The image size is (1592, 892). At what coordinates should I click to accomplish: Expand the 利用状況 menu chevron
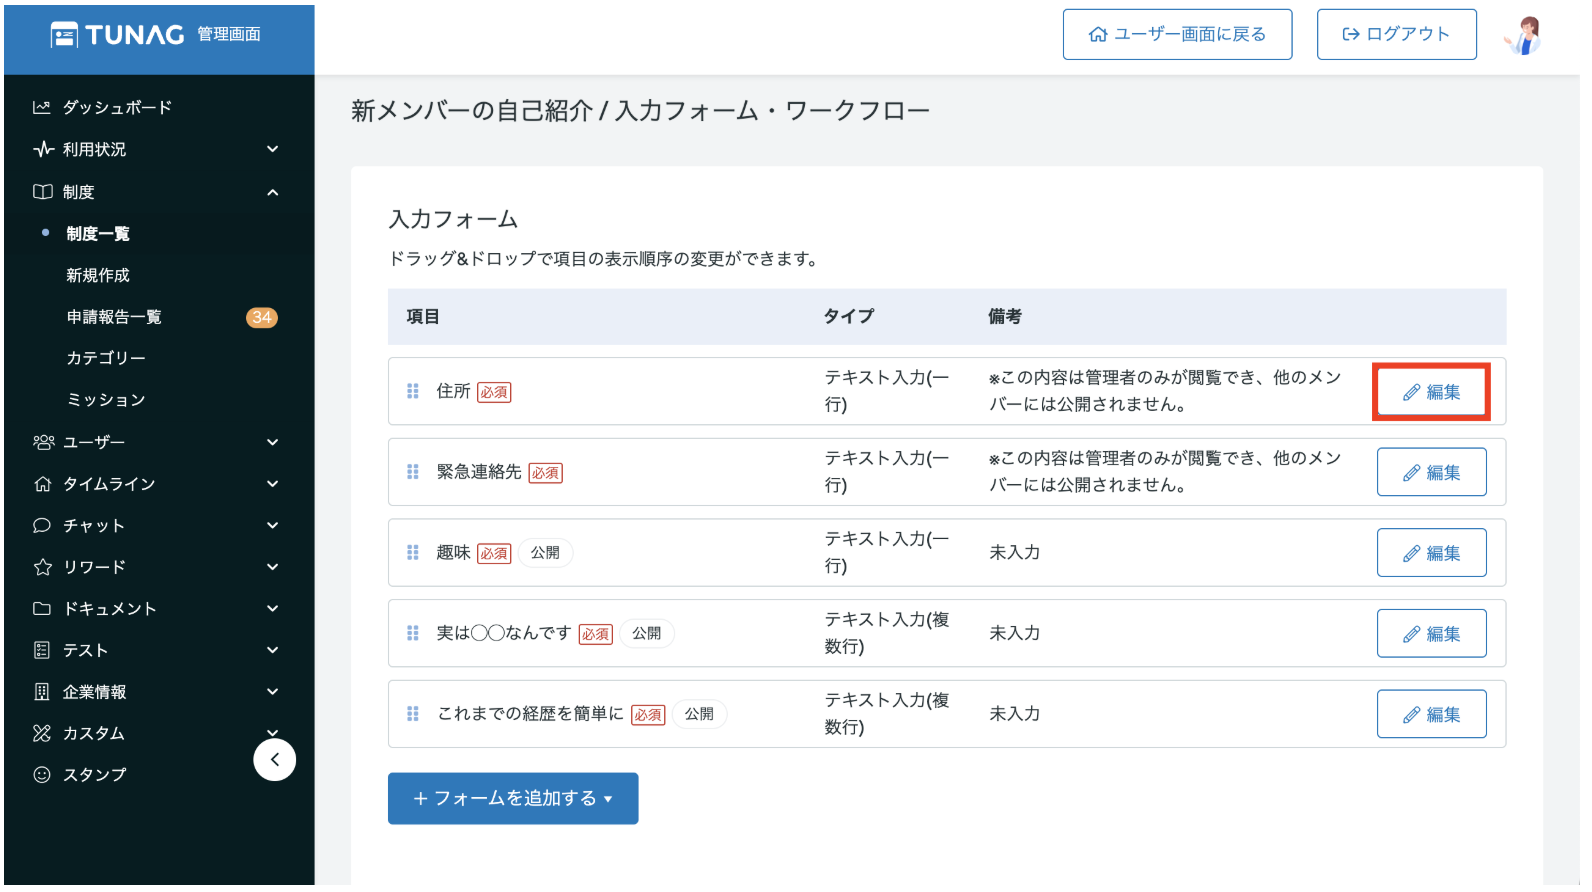(x=272, y=150)
